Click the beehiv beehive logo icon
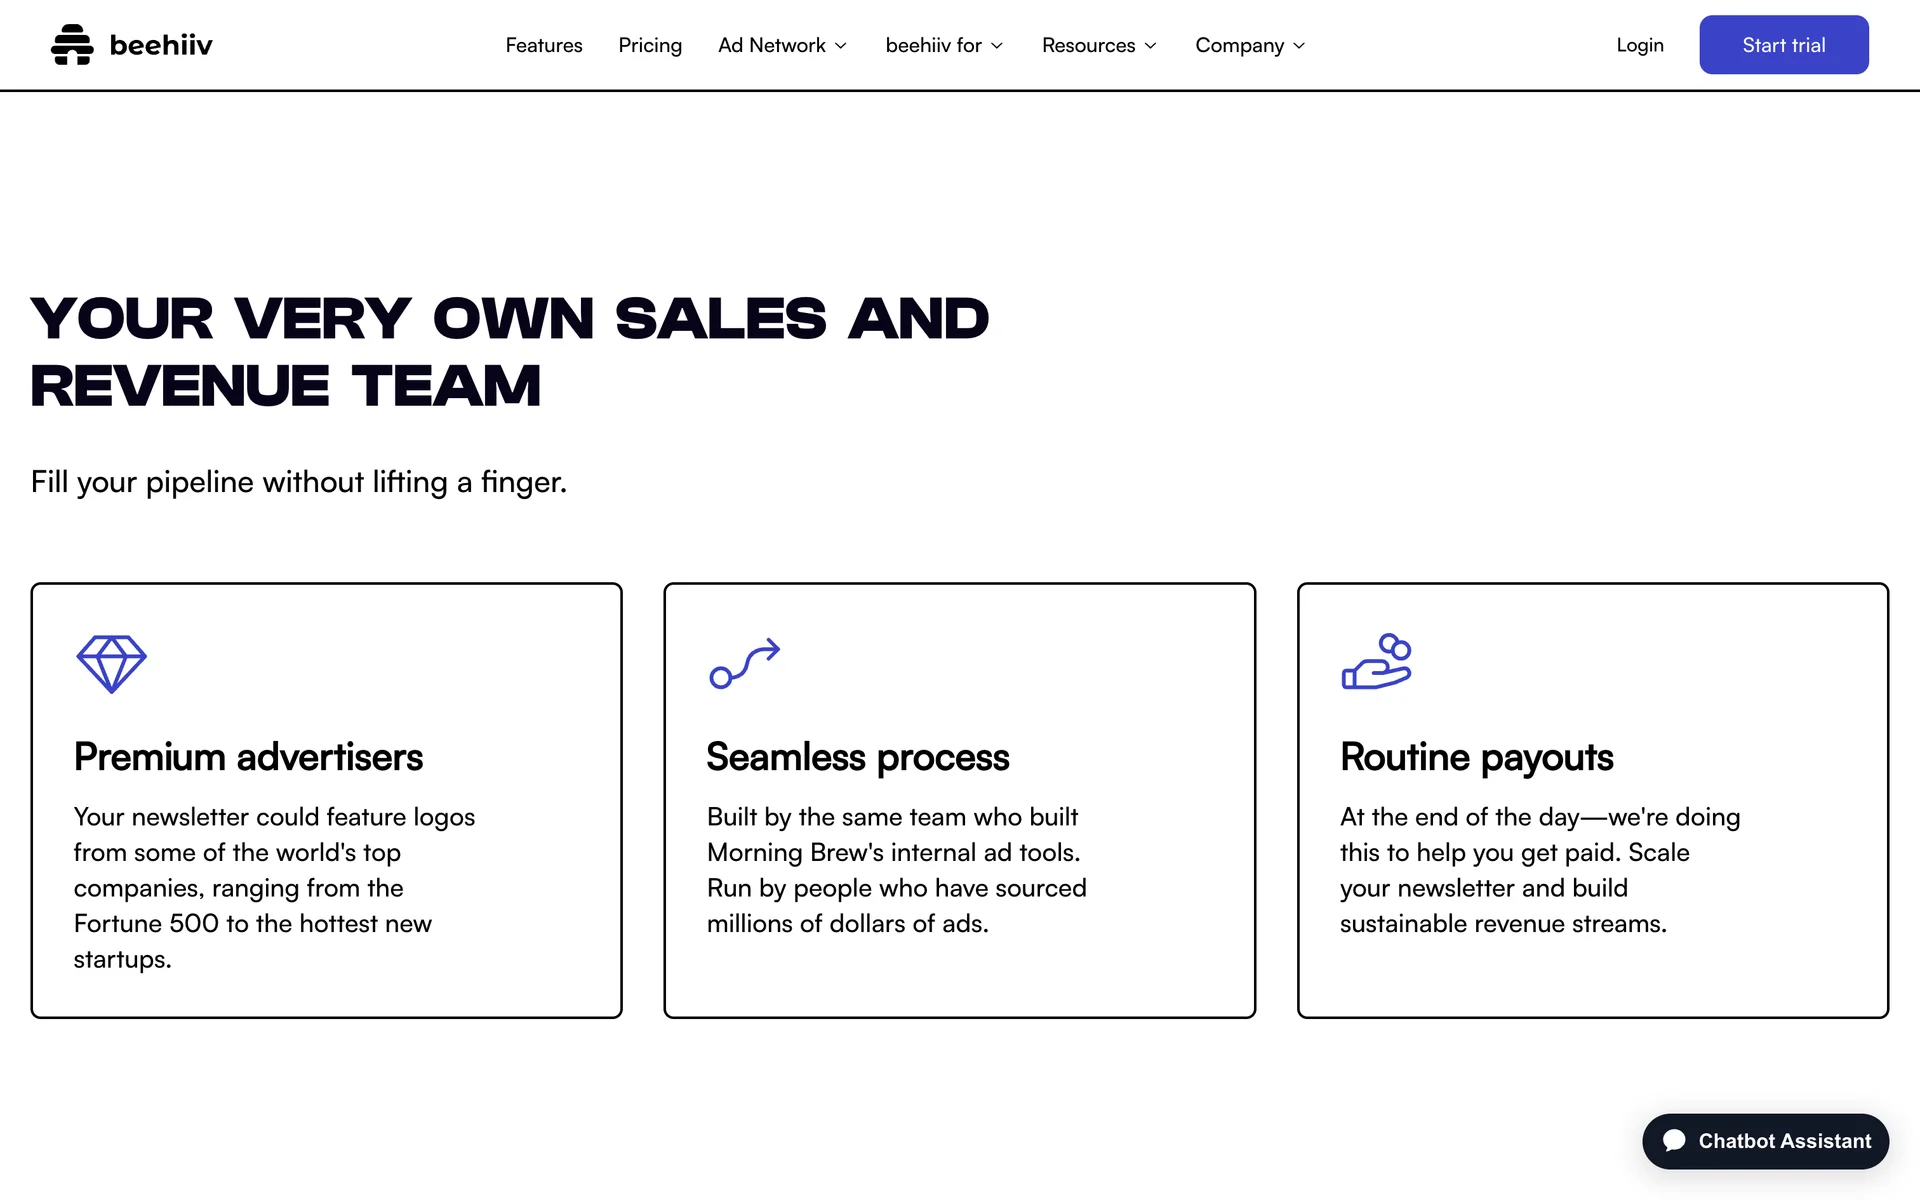The image size is (1920, 1200). 72,45
